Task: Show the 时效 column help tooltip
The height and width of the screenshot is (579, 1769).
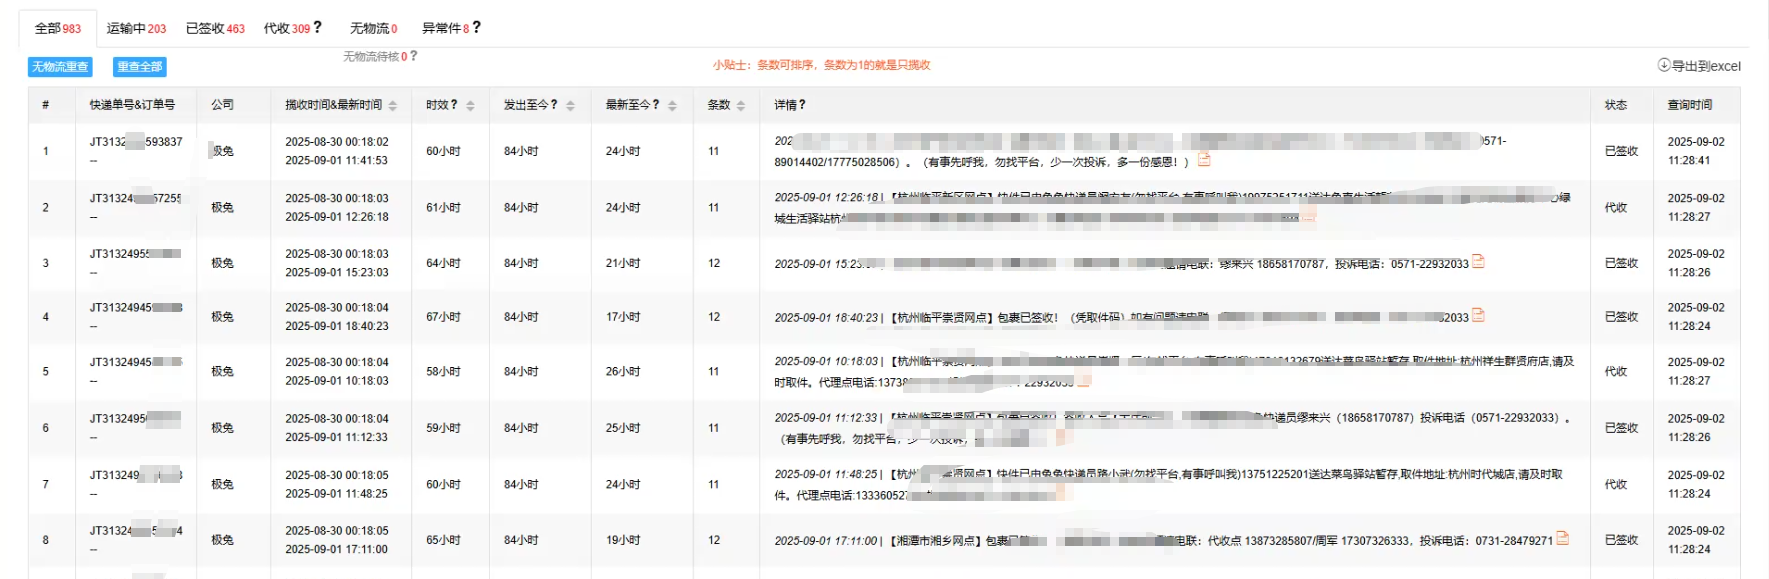Action: tap(454, 104)
